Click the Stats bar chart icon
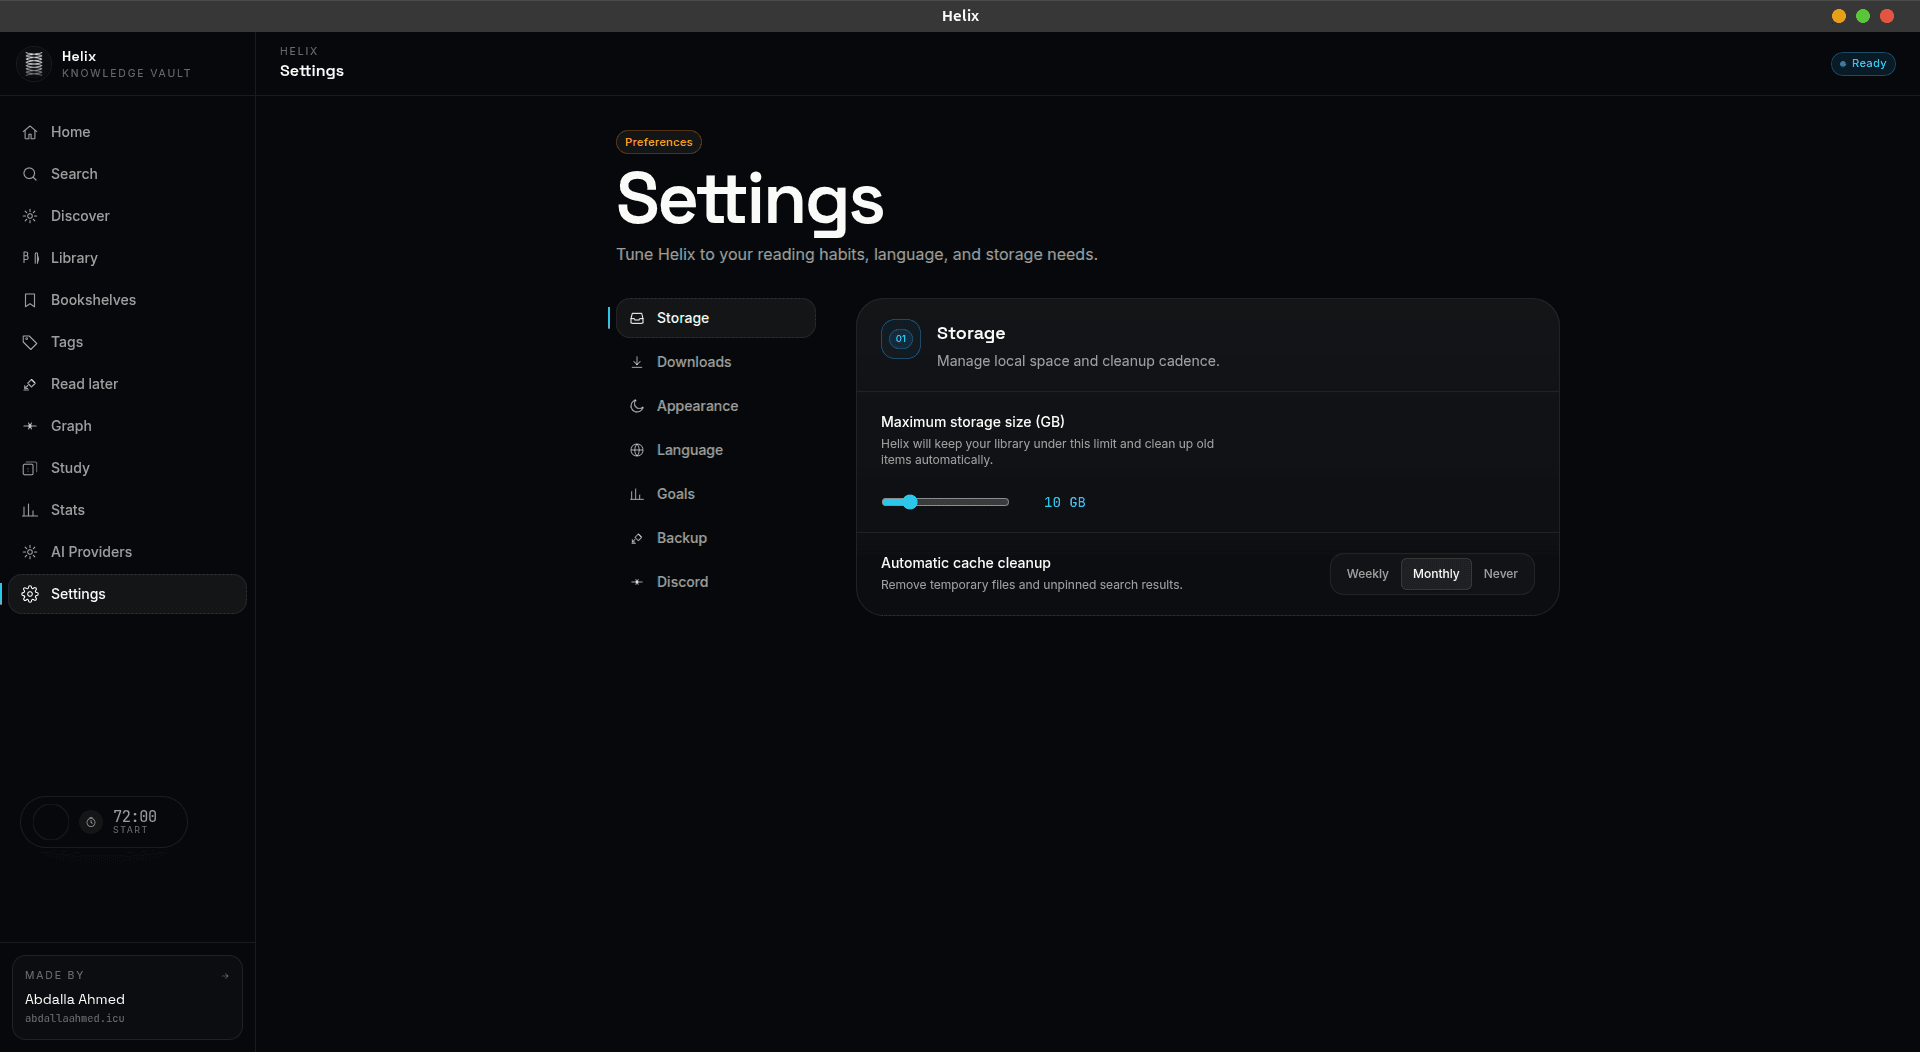This screenshot has height=1052, width=1920. [30, 510]
